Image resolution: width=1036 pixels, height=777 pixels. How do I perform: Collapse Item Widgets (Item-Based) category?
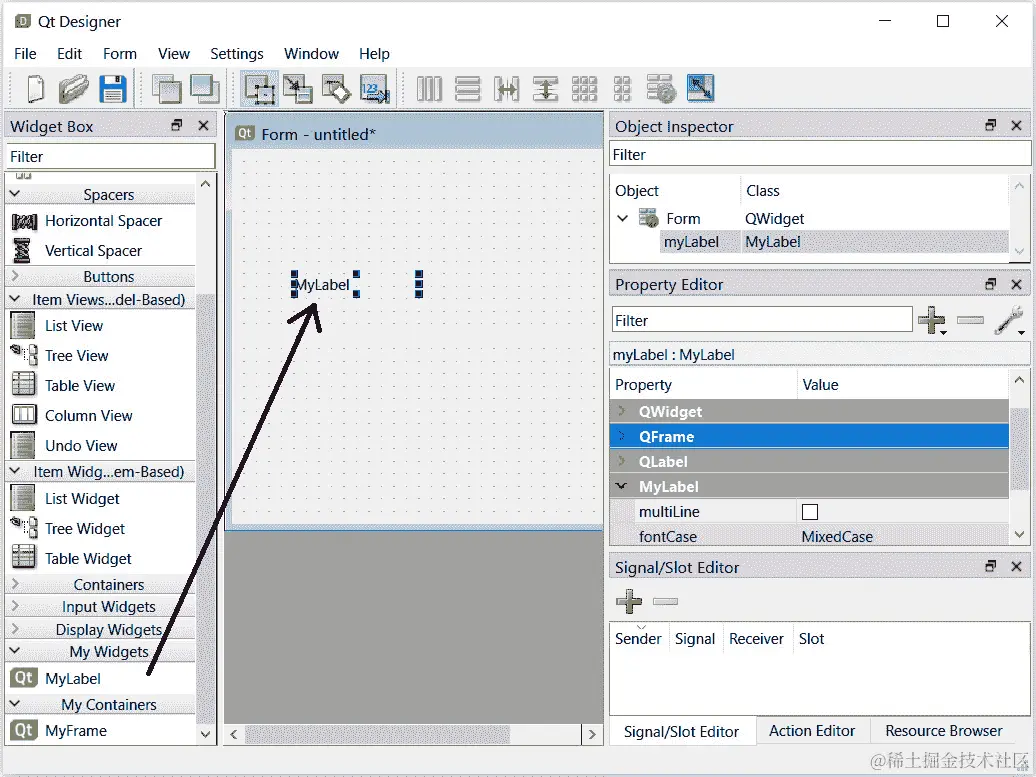tap(15, 471)
